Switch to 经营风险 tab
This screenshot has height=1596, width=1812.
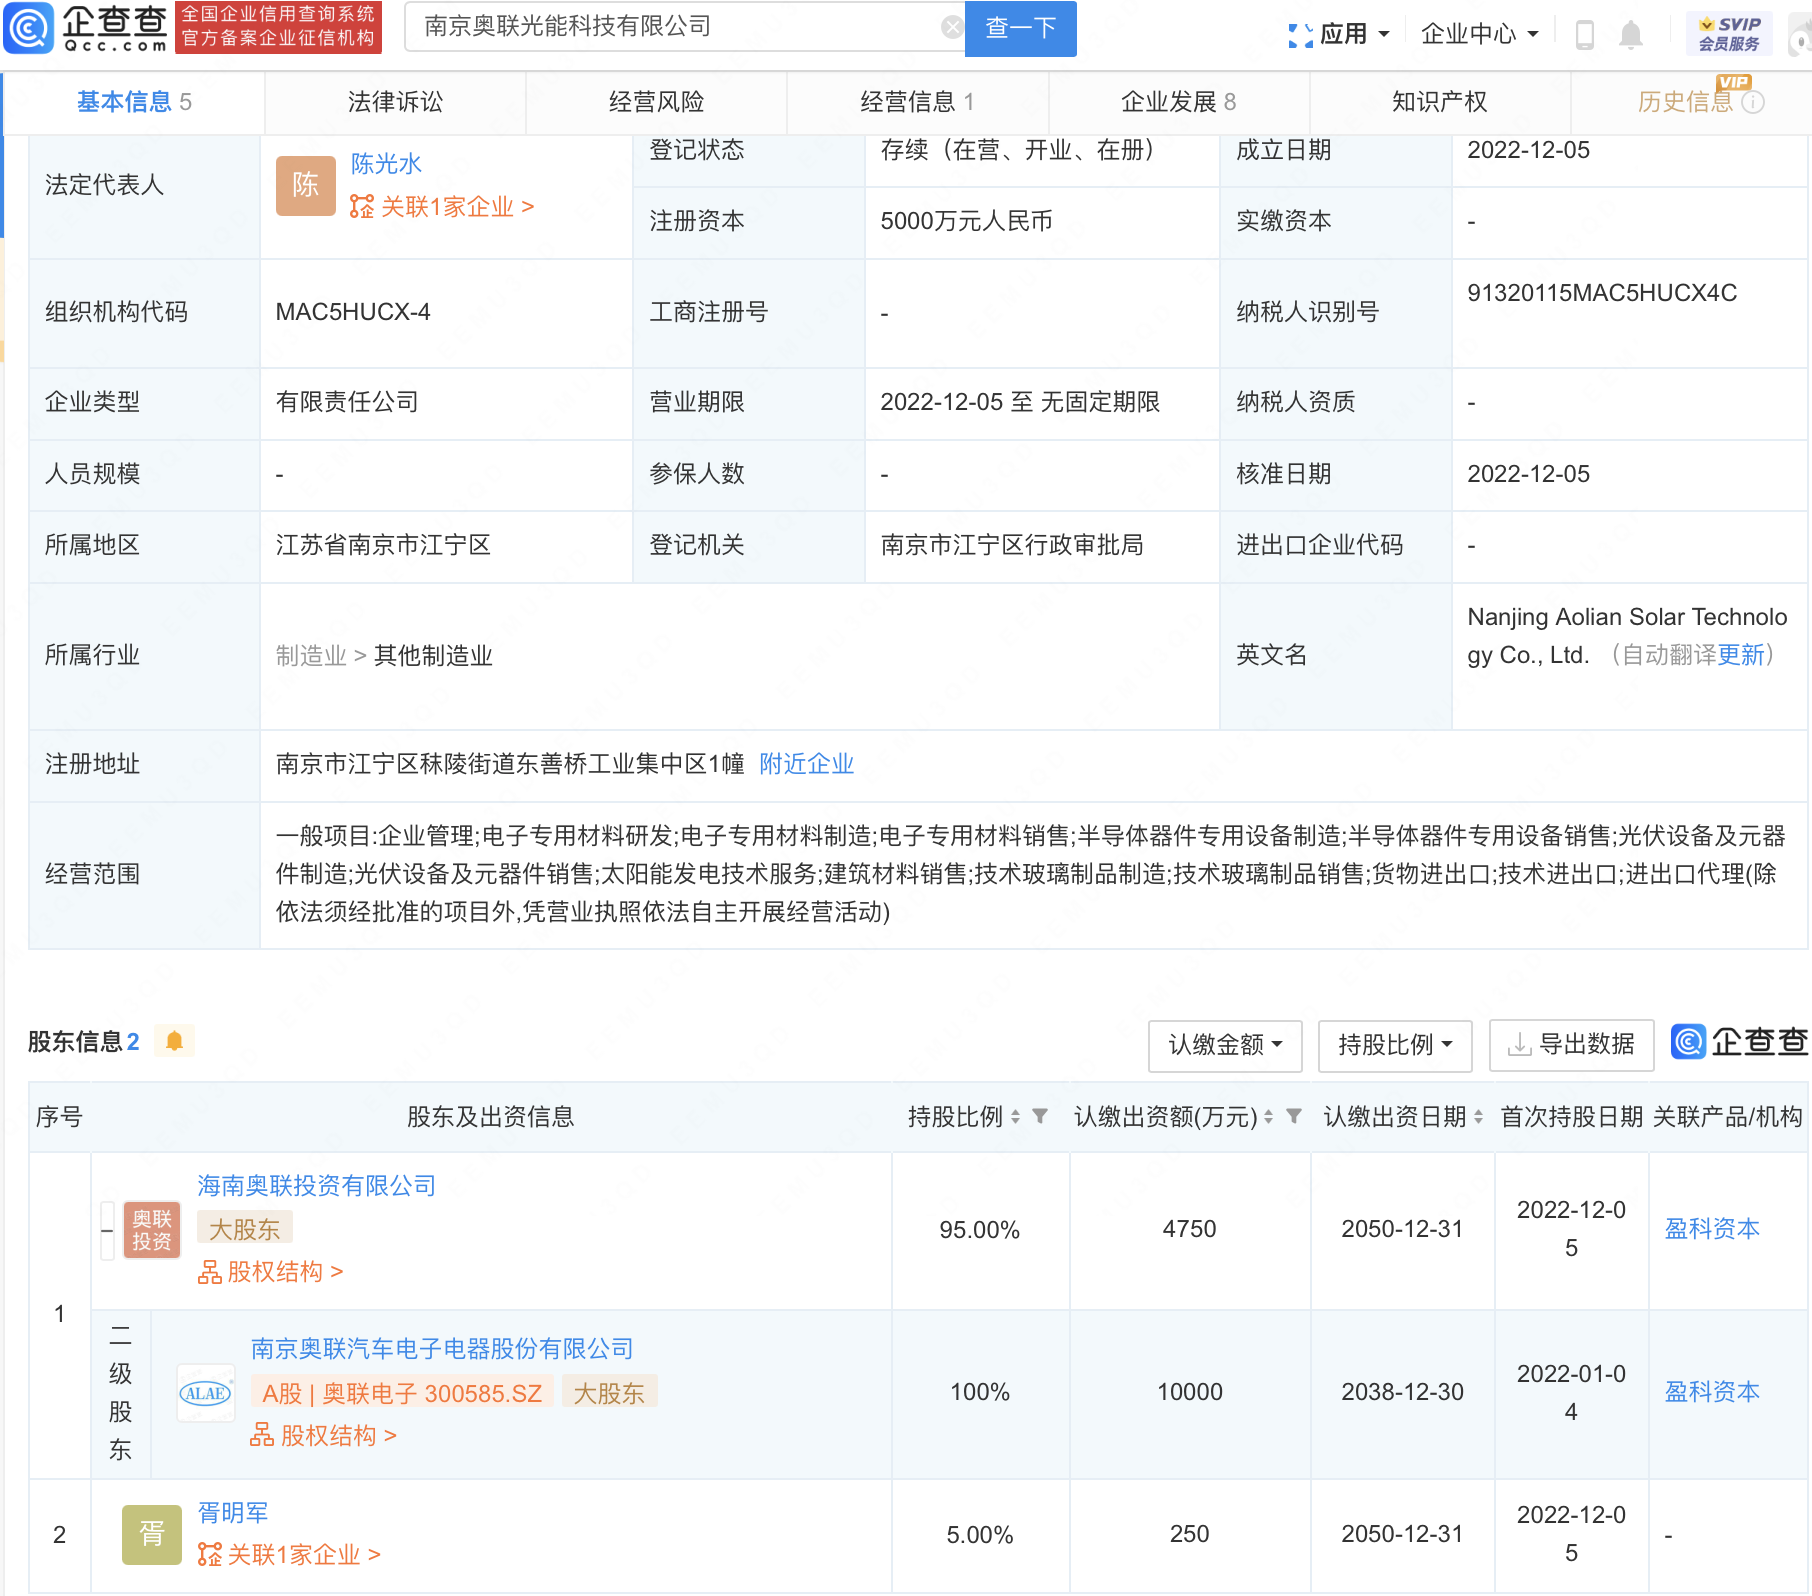coord(656,102)
